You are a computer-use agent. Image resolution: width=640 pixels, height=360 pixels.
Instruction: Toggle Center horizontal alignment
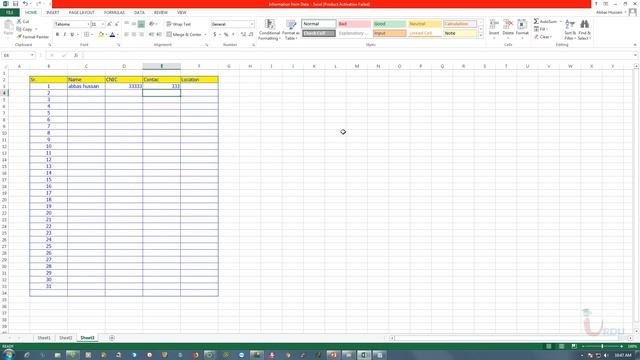[x=134, y=35]
